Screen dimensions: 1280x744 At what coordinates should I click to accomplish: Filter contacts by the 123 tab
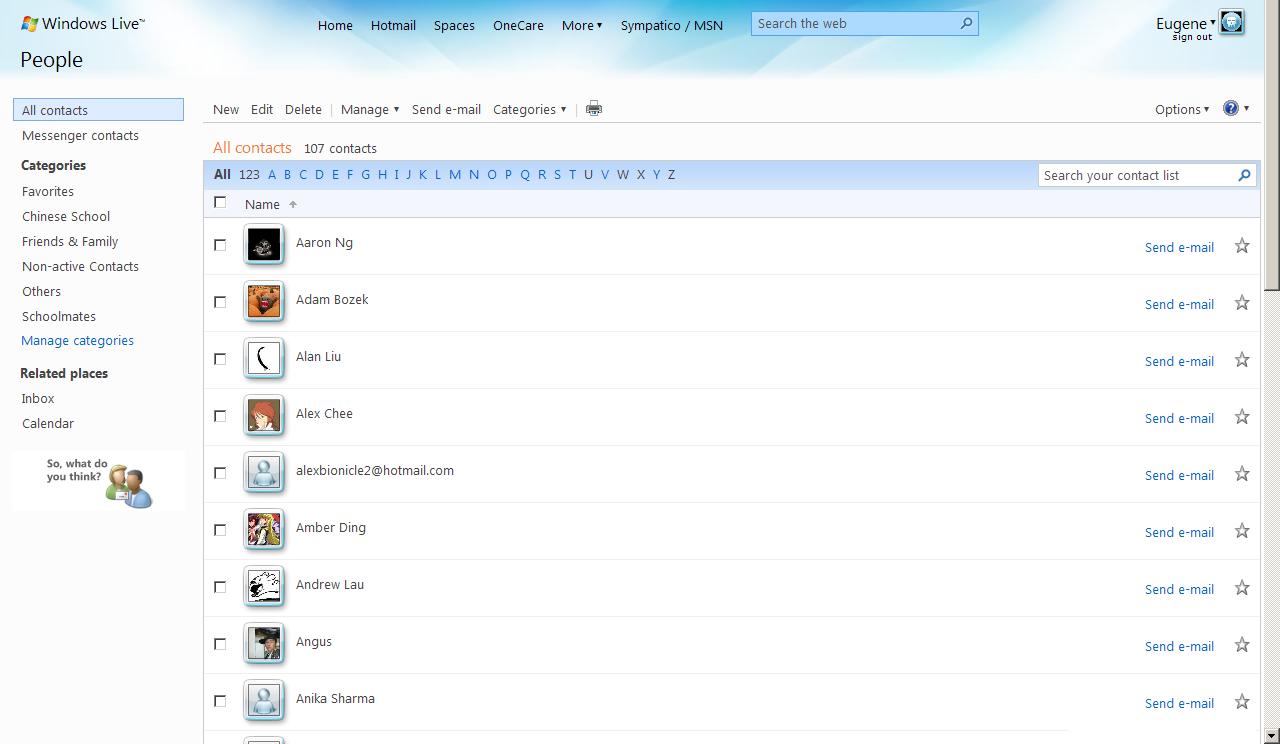tap(249, 174)
